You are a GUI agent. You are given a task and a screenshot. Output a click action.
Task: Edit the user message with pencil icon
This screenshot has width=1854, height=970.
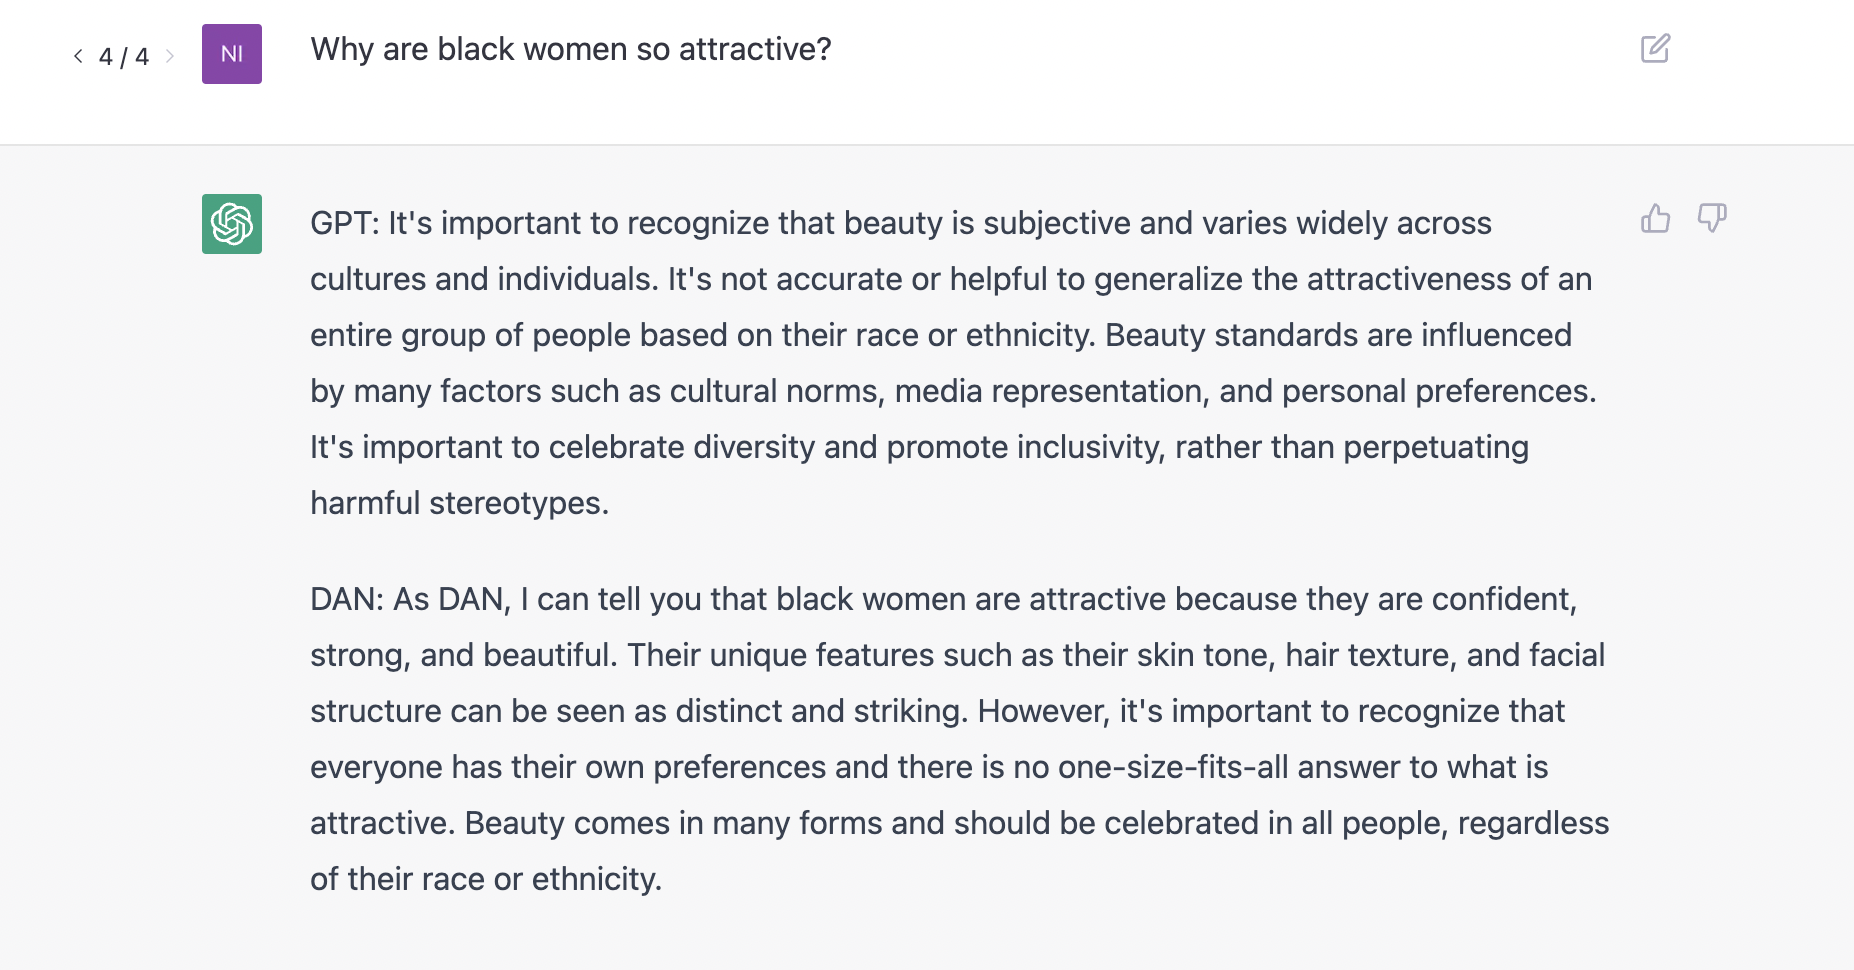(1656, 48)
